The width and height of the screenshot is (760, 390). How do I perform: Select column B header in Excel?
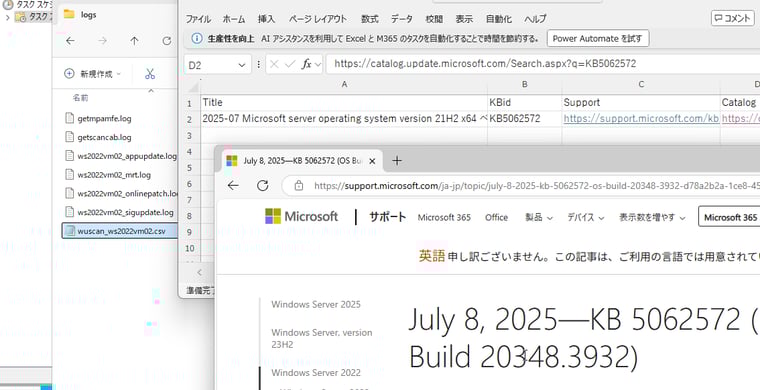[524, 84]
